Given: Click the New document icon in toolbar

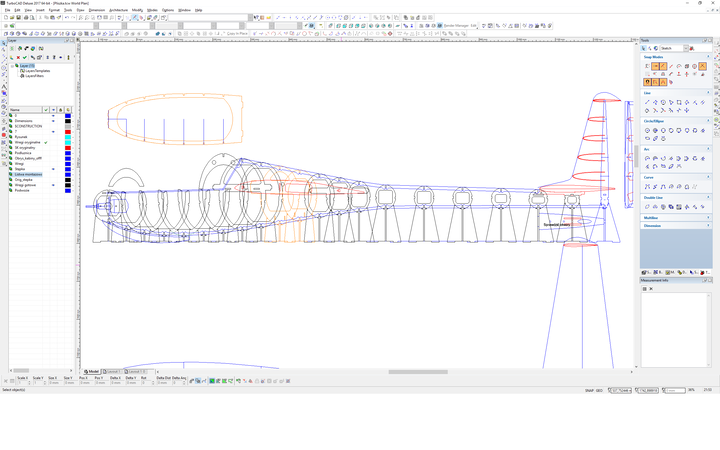Looking at the screenshot, I should [x=6, y=17].
